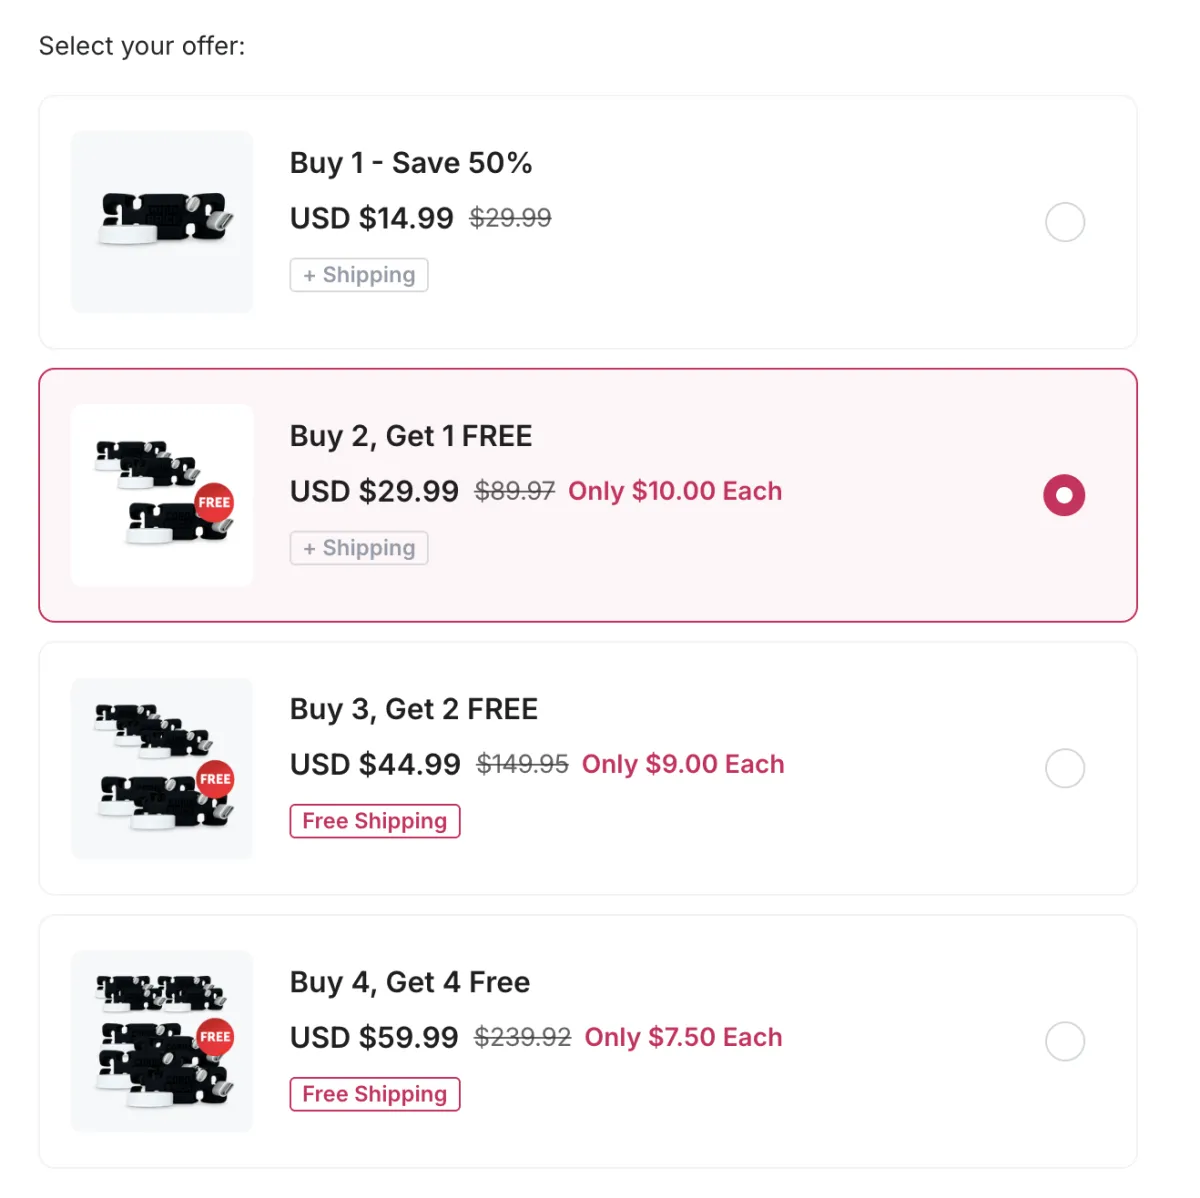The height and width of the screenshot is (1198, 1200).
Task: Click the USD $44.99 price
Action: (x=375, y=764)
